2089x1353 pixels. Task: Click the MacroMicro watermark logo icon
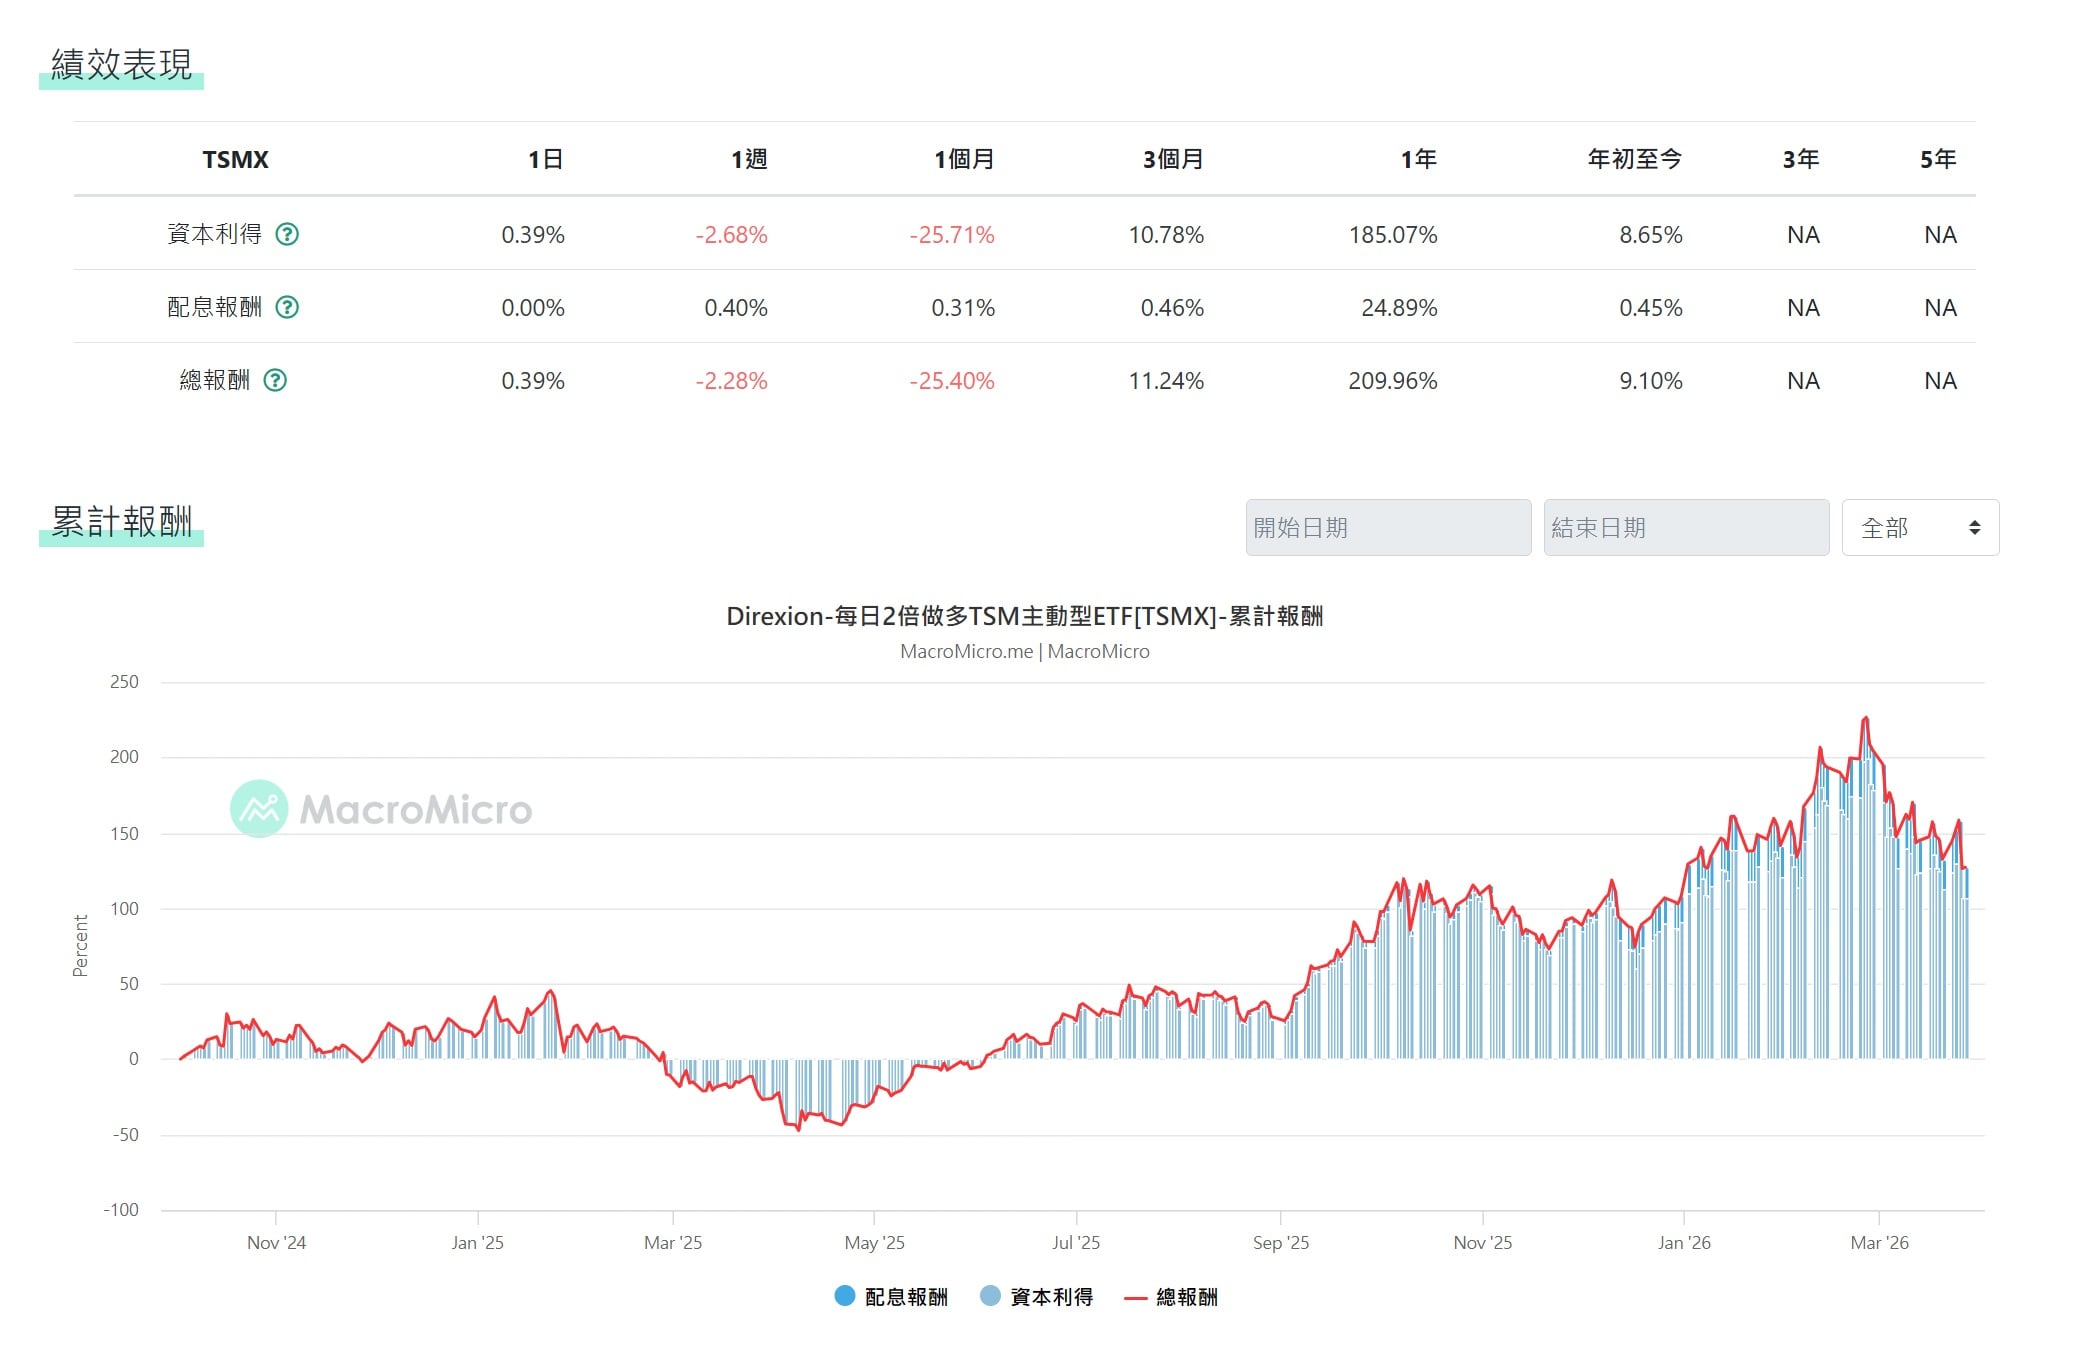[x=259, y=808]
